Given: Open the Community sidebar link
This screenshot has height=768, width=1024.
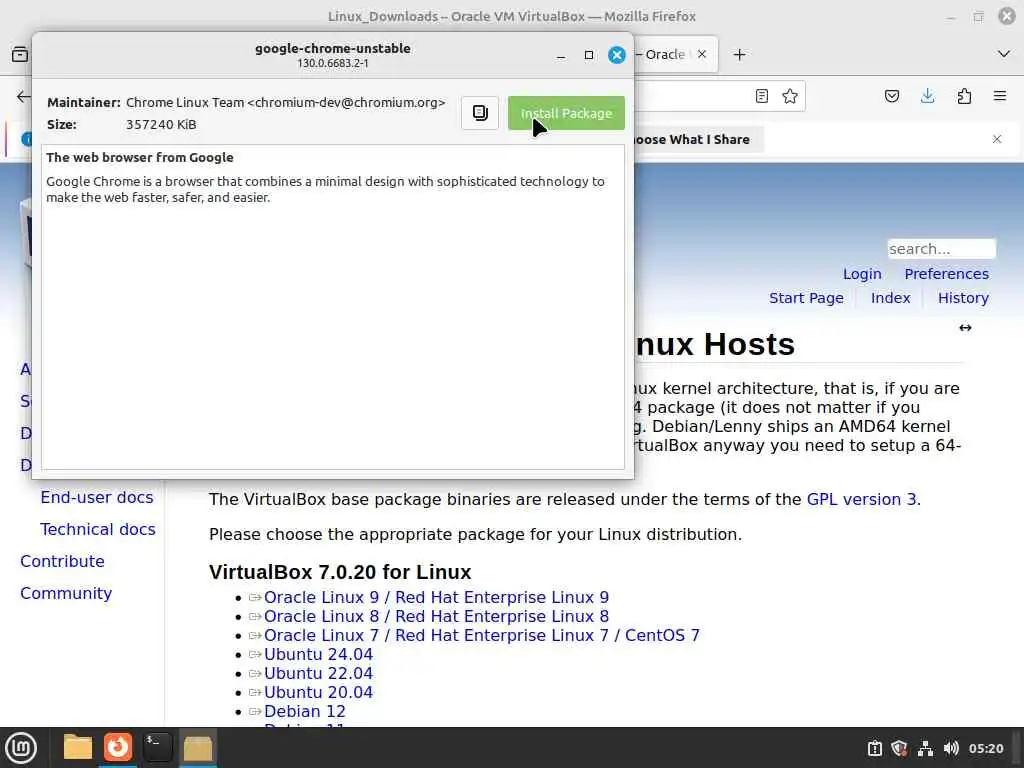Looking at the screenshot, I should [66, 594].
